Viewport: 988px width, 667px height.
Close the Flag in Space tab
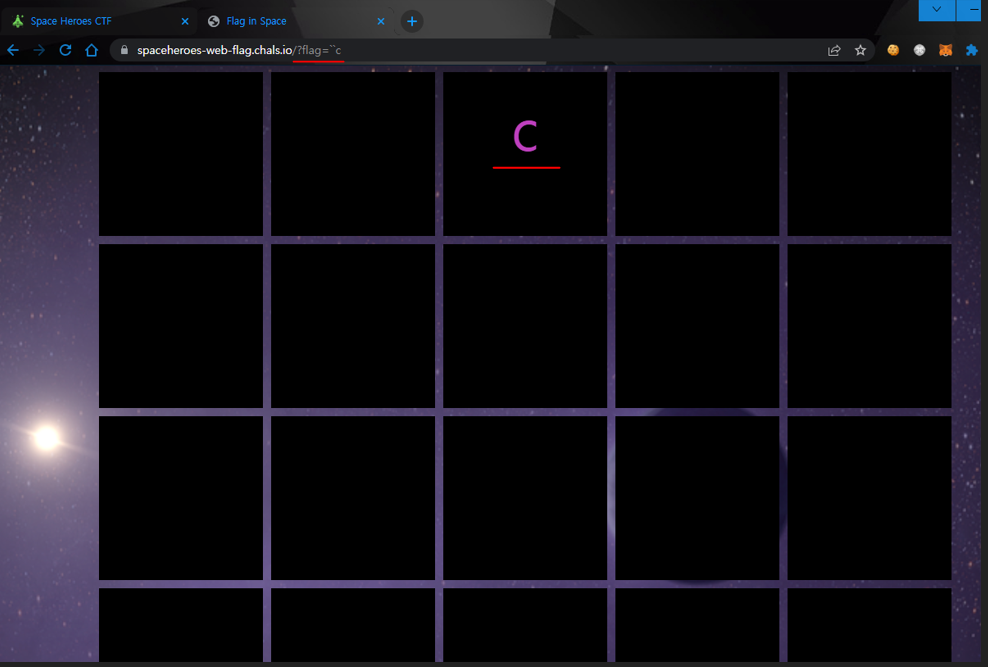click(381, 21)
